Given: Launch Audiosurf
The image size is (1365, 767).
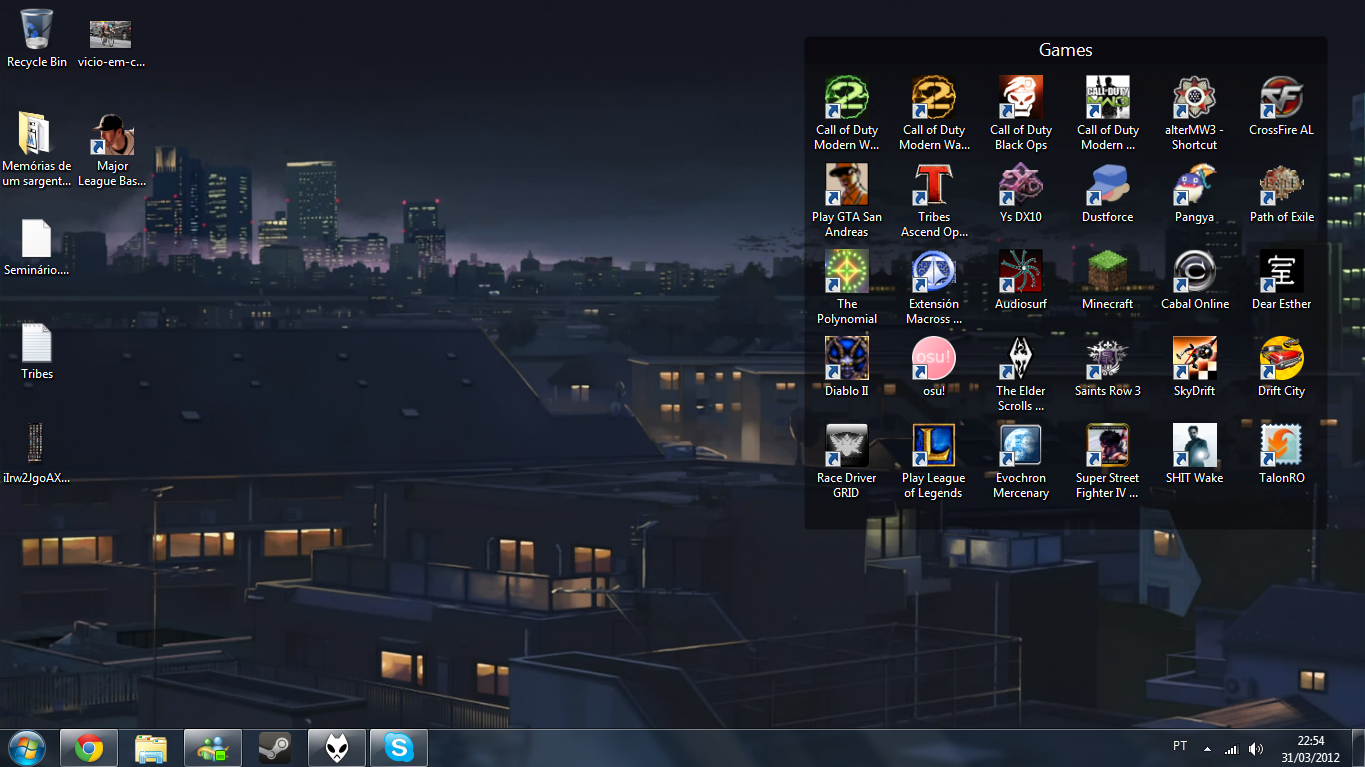Looking at the screenshot, I should pos(1020,272).
